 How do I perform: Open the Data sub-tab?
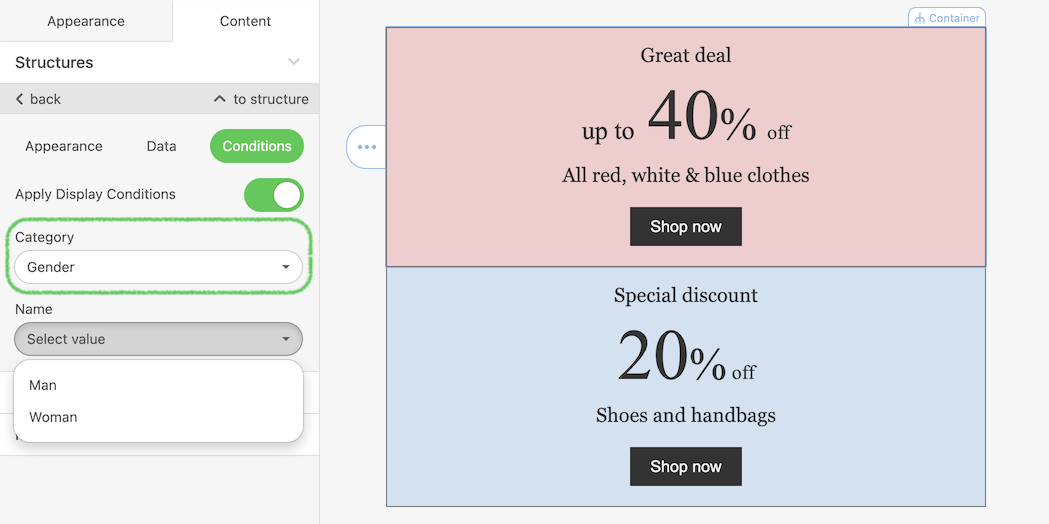tap(161, 146)
